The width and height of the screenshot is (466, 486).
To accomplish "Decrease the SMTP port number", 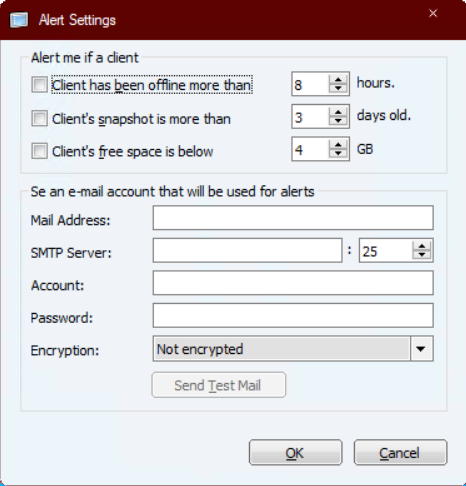I will (x=422, y=255).
